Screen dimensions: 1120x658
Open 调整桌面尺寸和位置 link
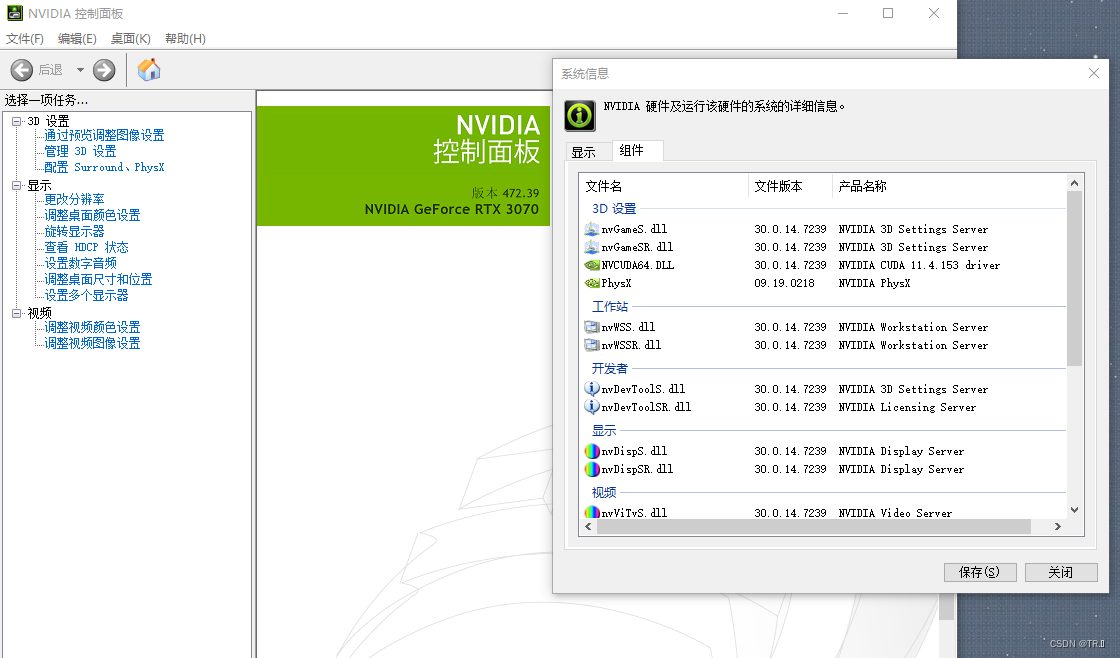tap(99, 279)
